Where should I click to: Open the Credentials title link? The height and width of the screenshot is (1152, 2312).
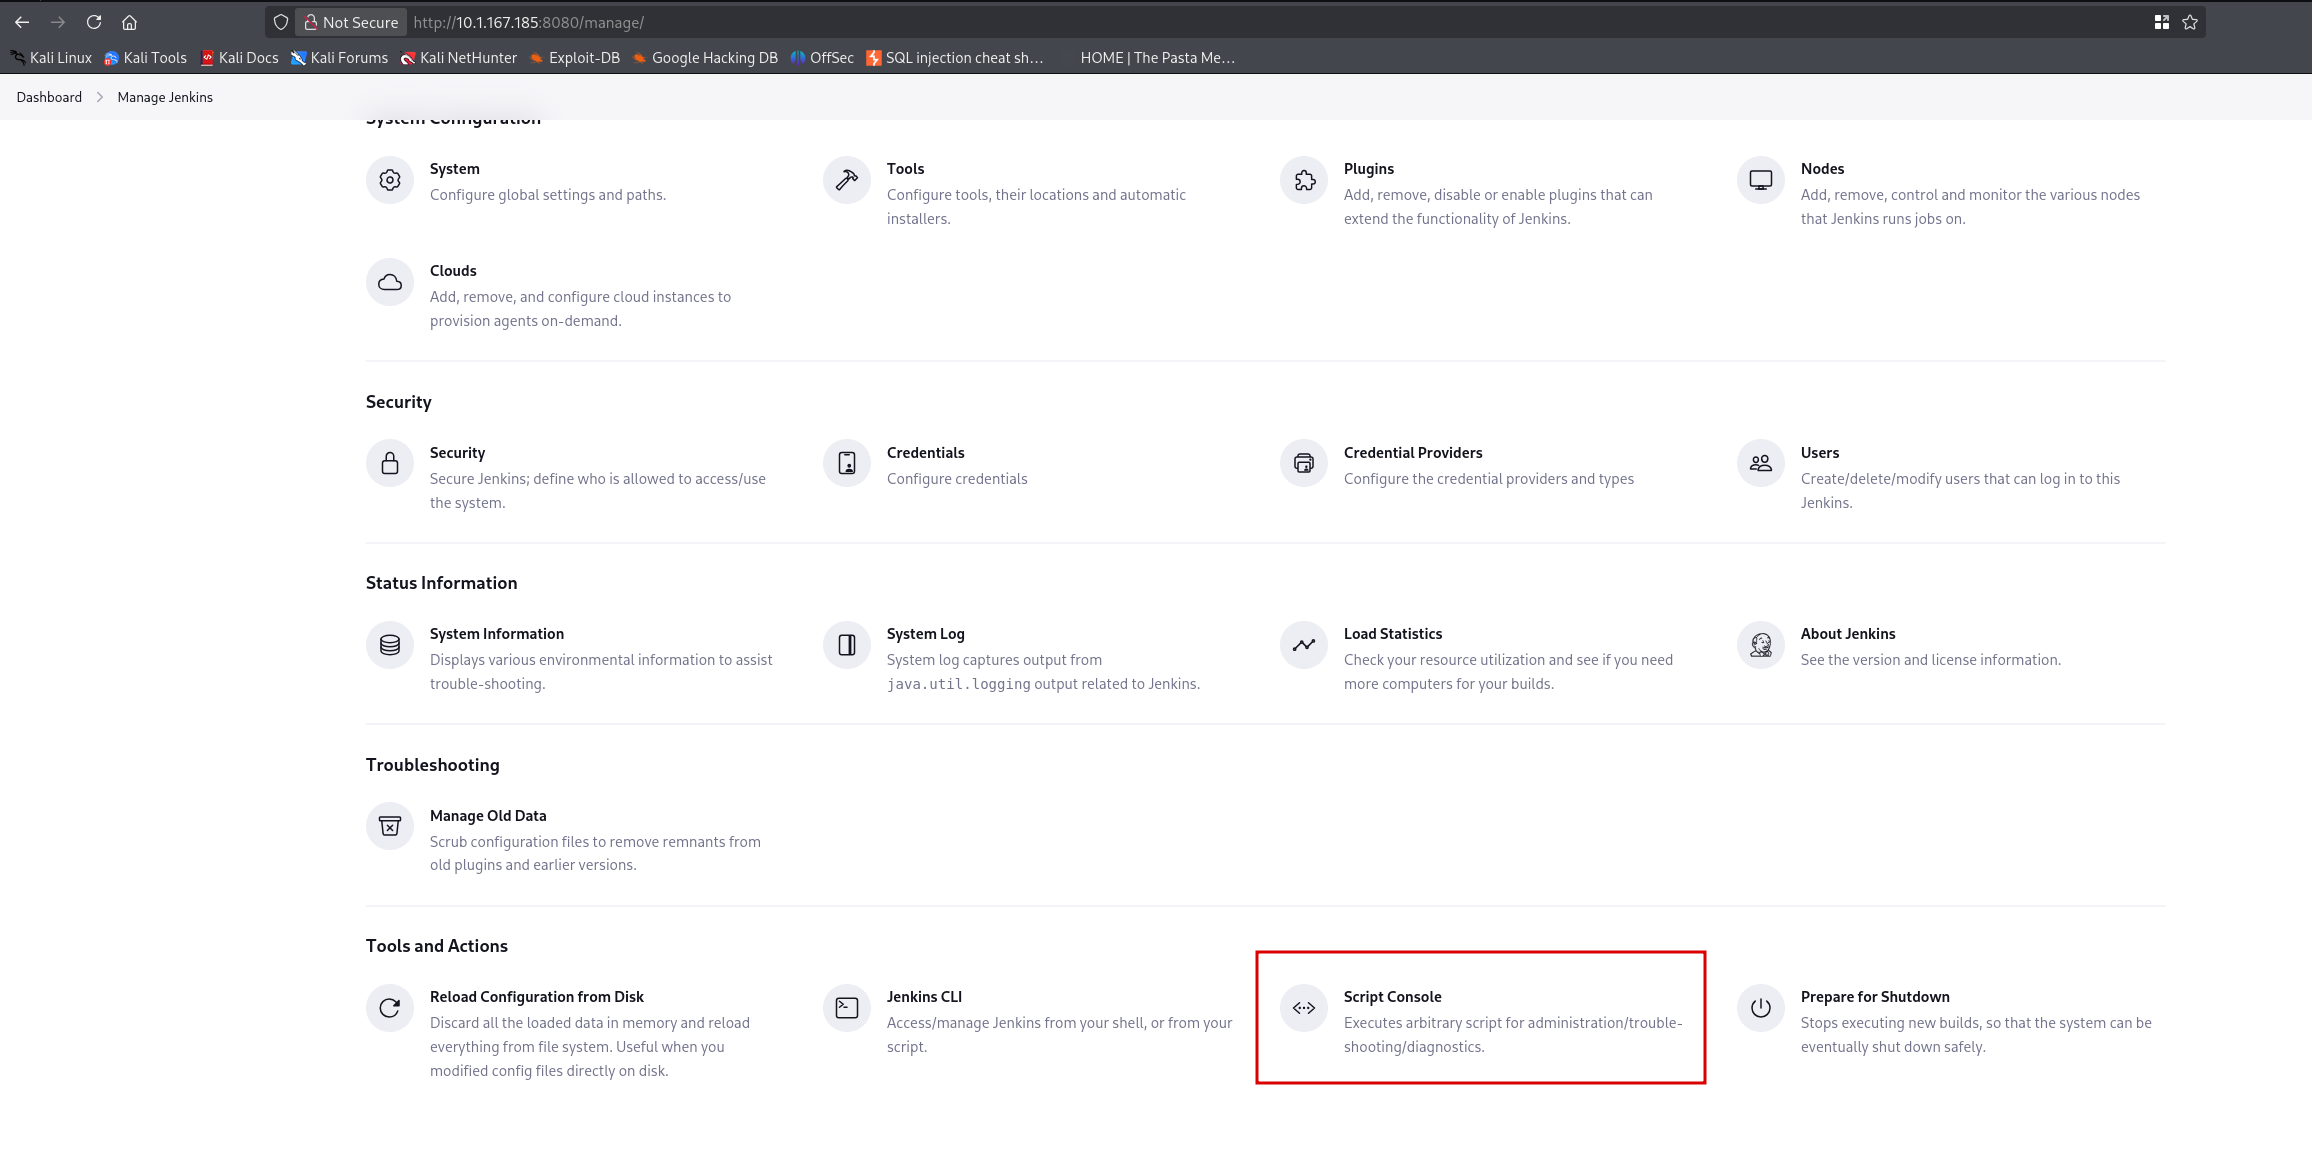(925, 453)
